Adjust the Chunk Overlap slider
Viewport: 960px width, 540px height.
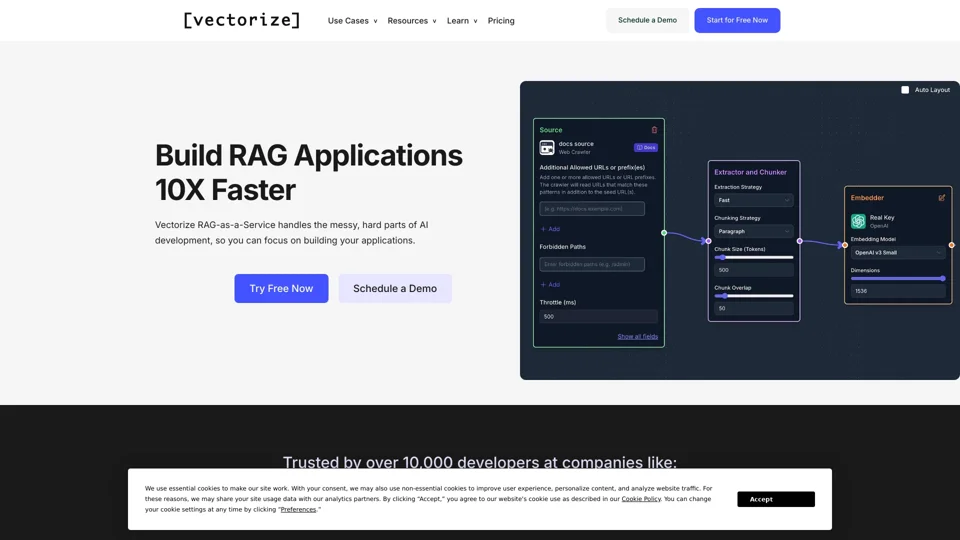click(754, 296)
